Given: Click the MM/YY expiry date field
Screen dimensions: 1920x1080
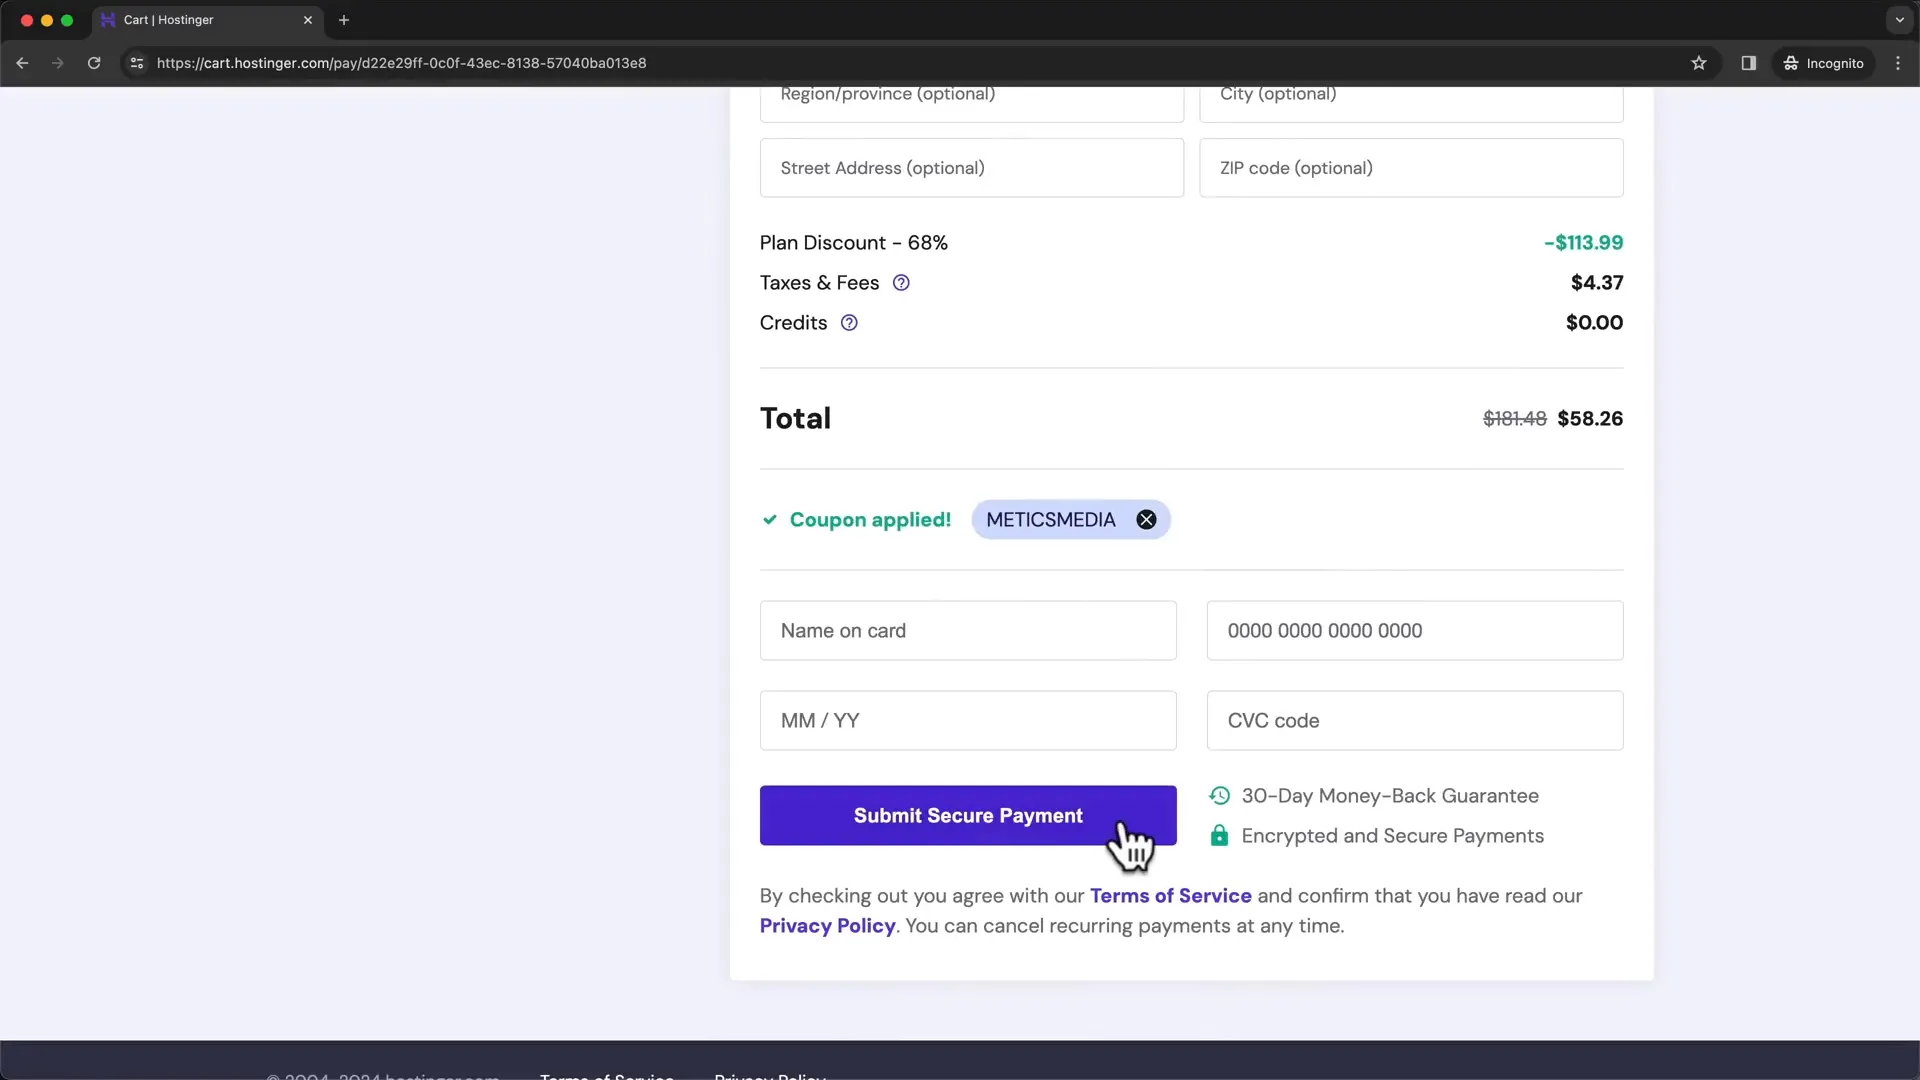Looking at the screenshot, I should coord(967,720).
